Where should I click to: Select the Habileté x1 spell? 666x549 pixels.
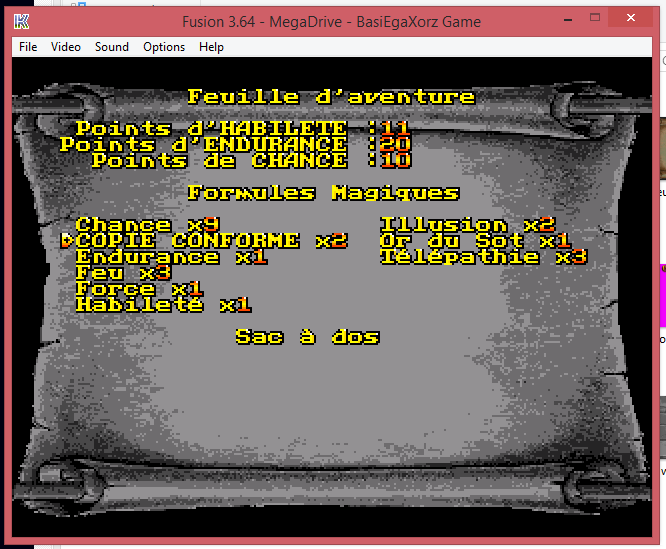pos(164,305)
